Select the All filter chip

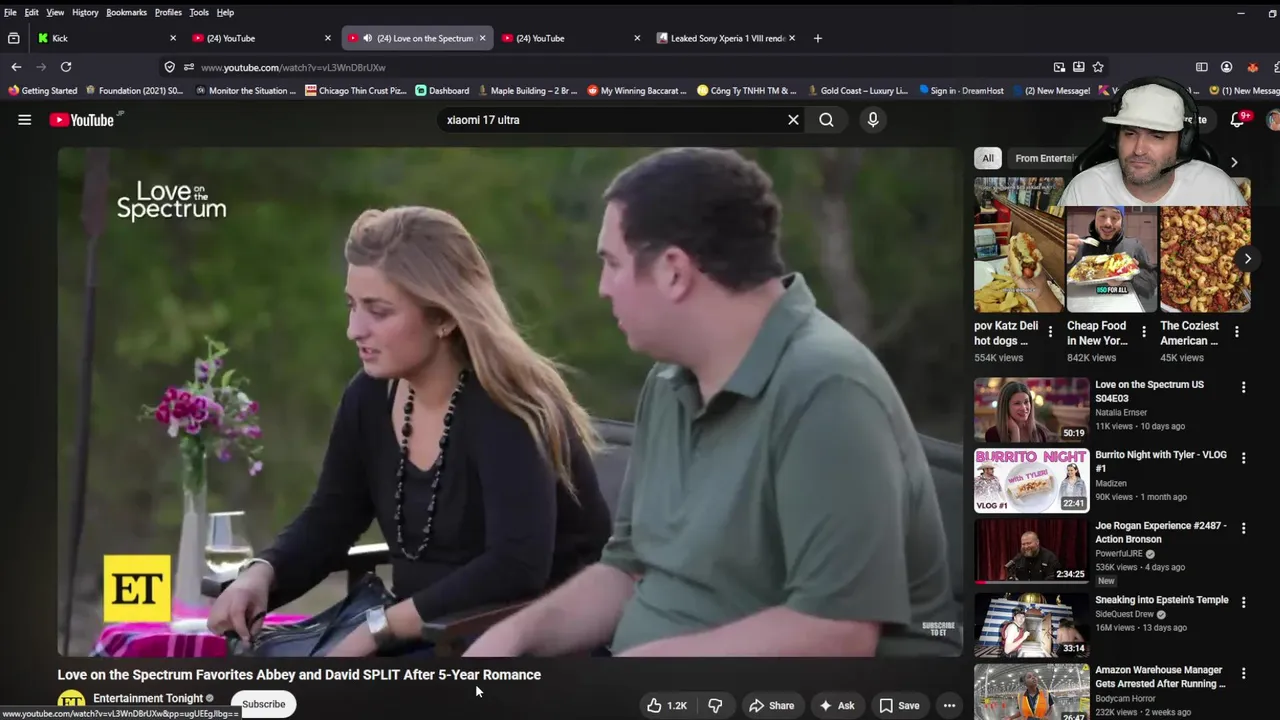click(x=988, y=158)
